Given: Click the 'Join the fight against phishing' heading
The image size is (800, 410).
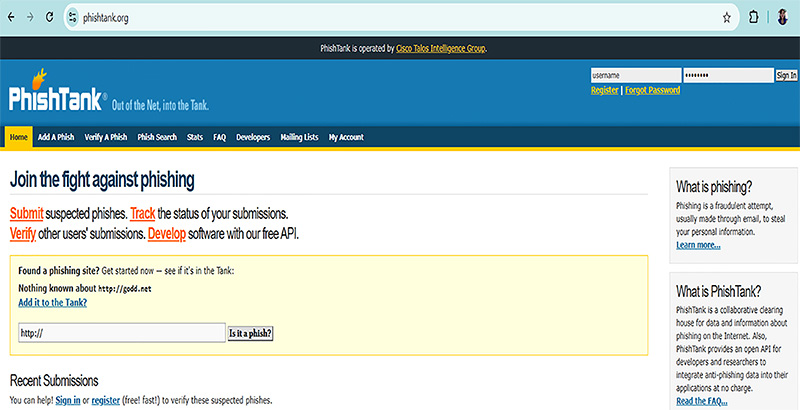Looking at the screenshot, I should (102, 180).
